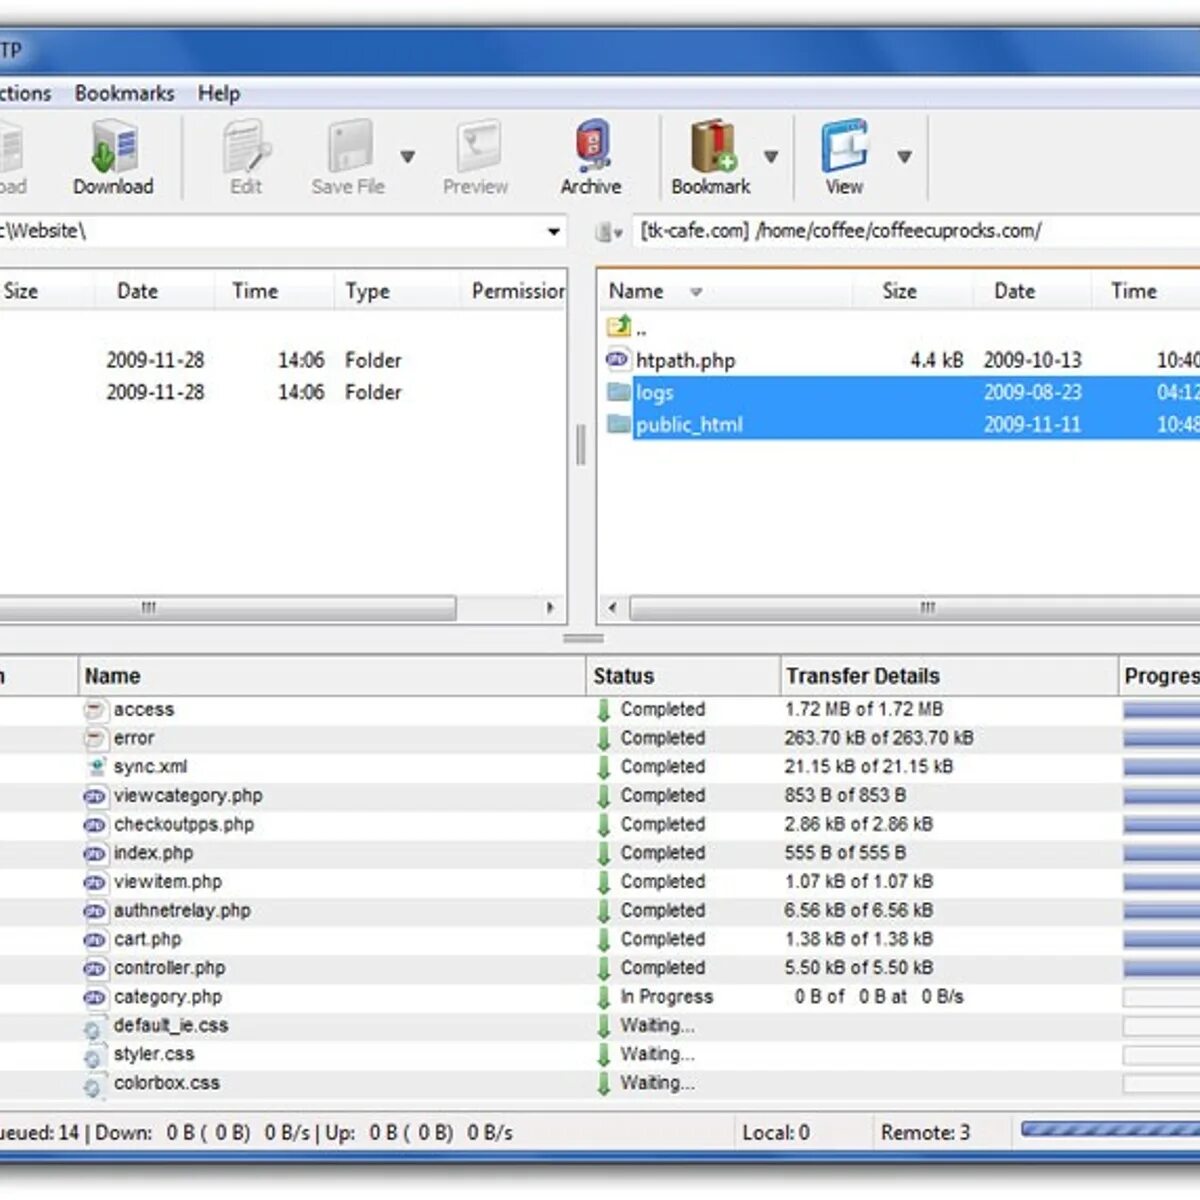This screenshot has width=1200, height=1200.
Task: Click the Edit toolbar icon
Action: coord(246,147)
